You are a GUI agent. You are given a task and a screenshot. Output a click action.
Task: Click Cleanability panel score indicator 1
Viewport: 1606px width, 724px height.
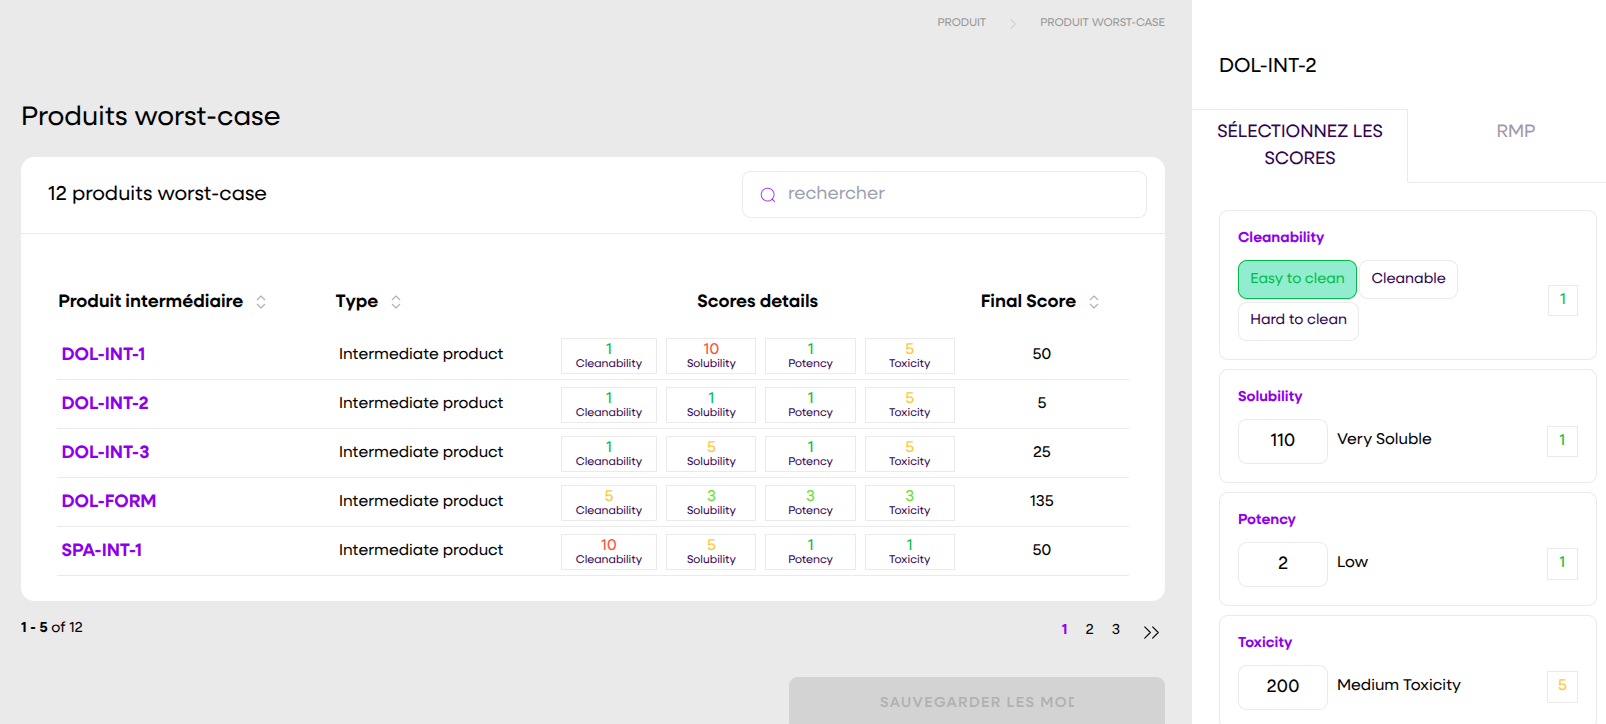point(1562,300)
